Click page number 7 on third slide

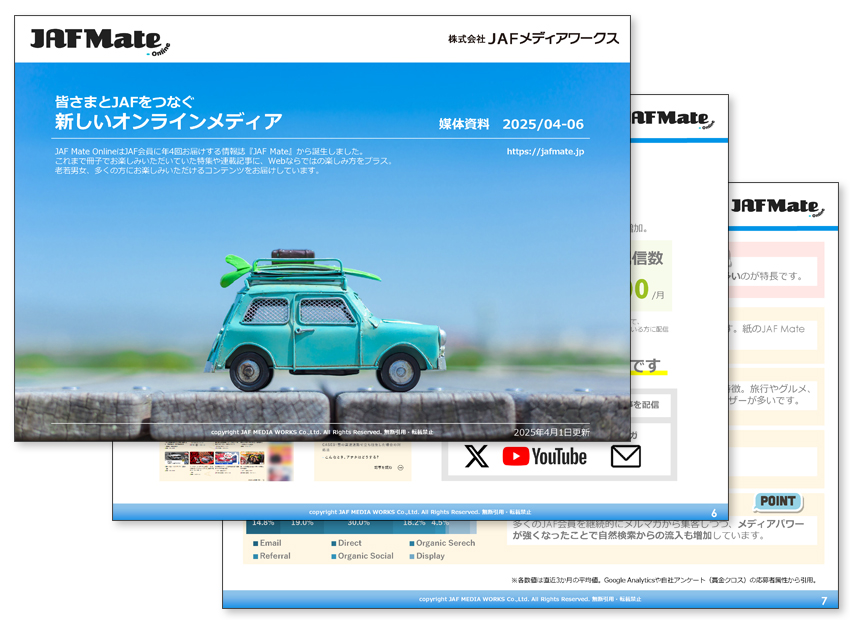pyautogui.click(x=824, y=600)
